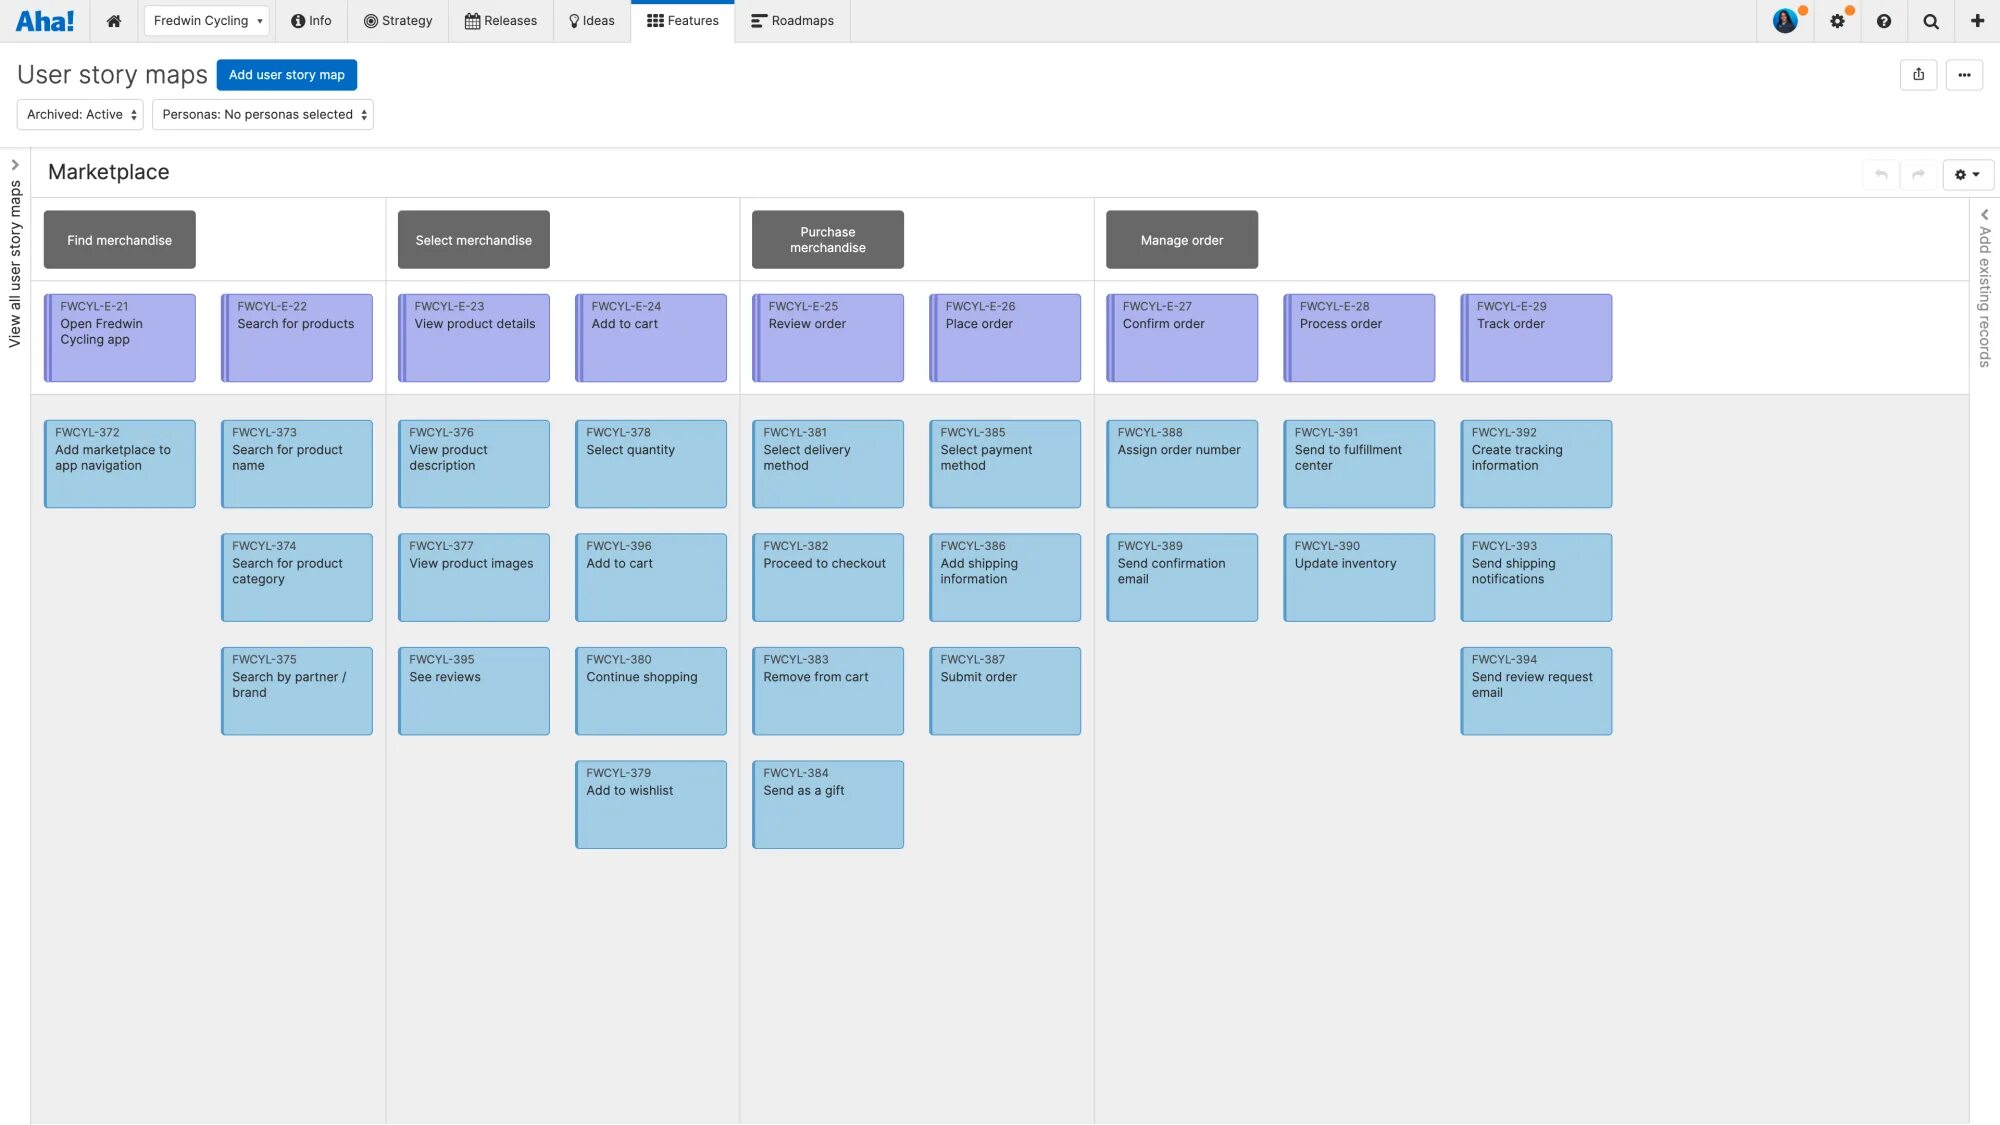
Task: Click the search icon in top navigation
Action: coord(1931,21)
